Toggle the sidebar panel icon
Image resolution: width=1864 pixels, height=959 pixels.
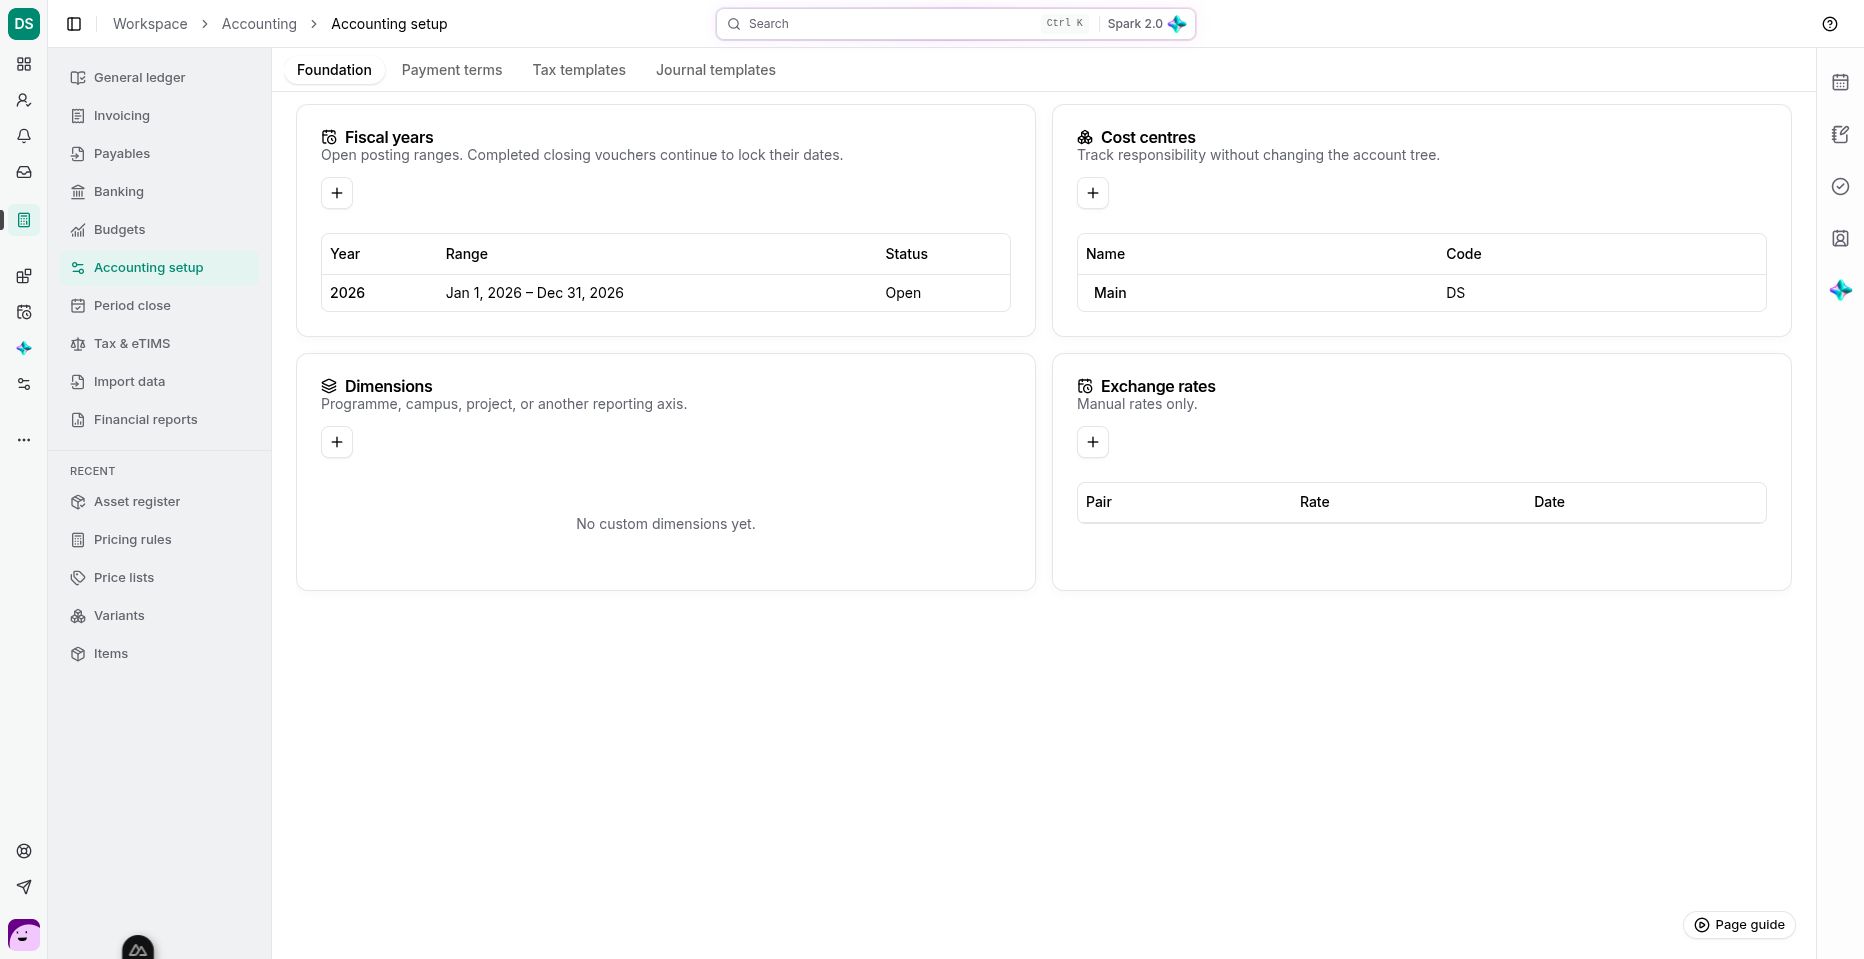point(74,24)
